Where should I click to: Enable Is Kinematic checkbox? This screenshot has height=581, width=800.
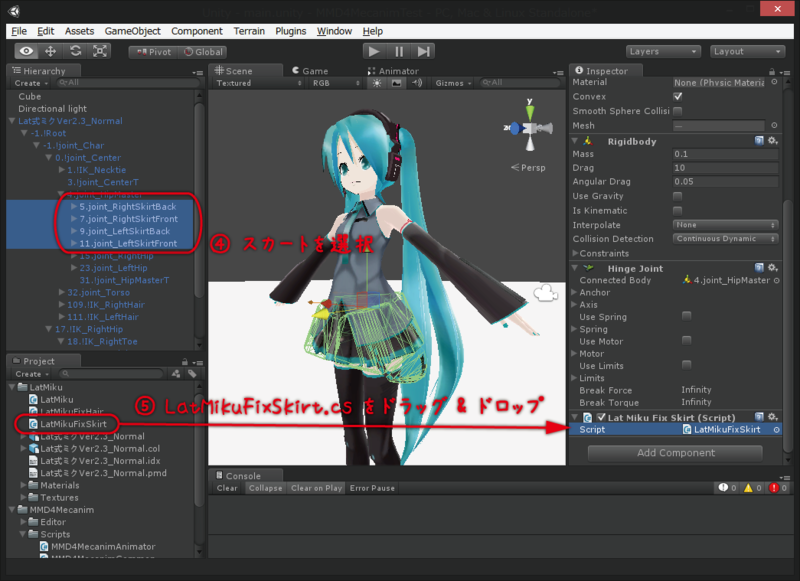coord(678,210)
